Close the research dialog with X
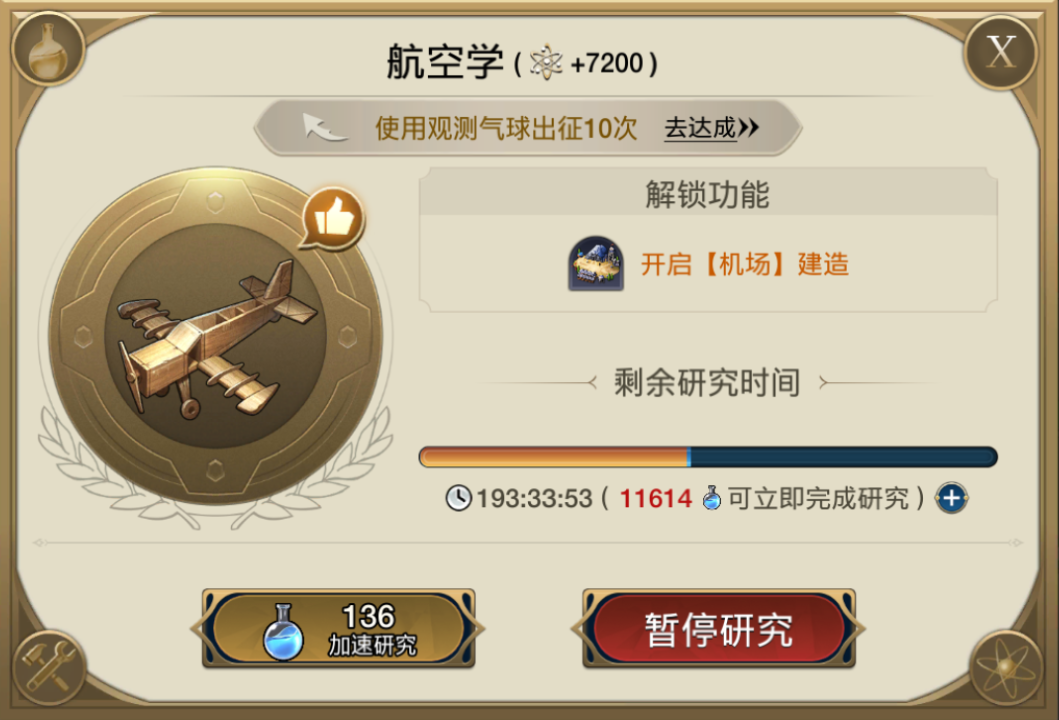Image resolution: width=1059 pixels, height=720 pixels. (1000, 51)
